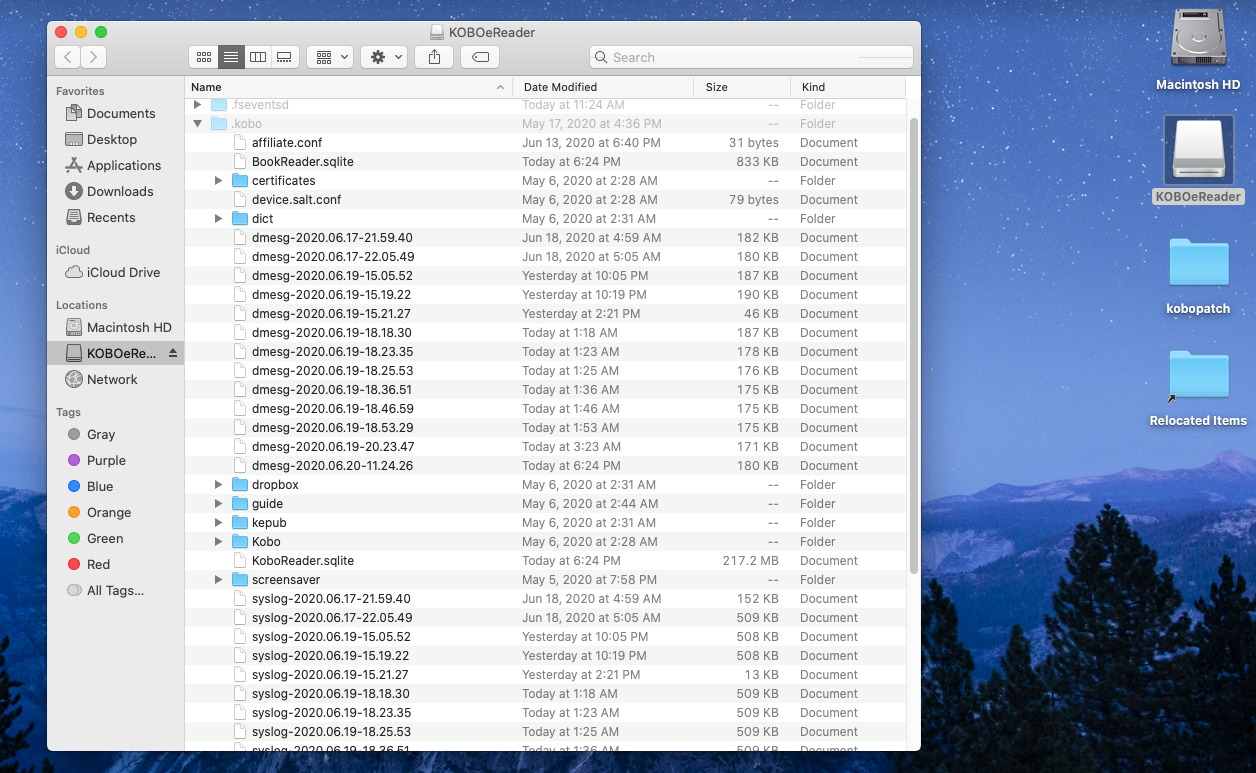Select list view toggle in toolbar

[x=231, y=57]
